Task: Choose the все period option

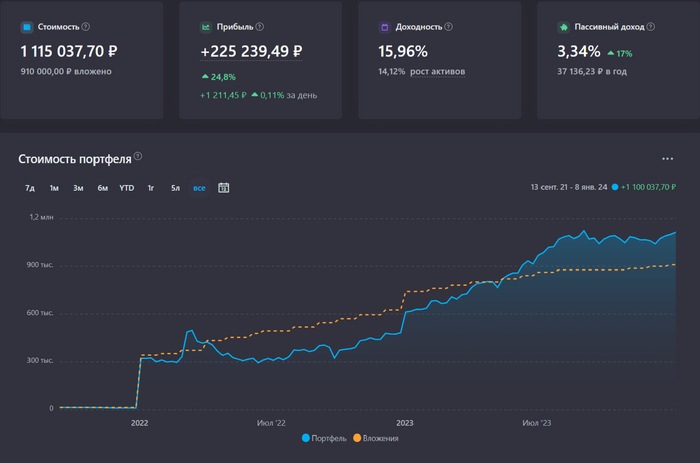Action: (200, 188)
